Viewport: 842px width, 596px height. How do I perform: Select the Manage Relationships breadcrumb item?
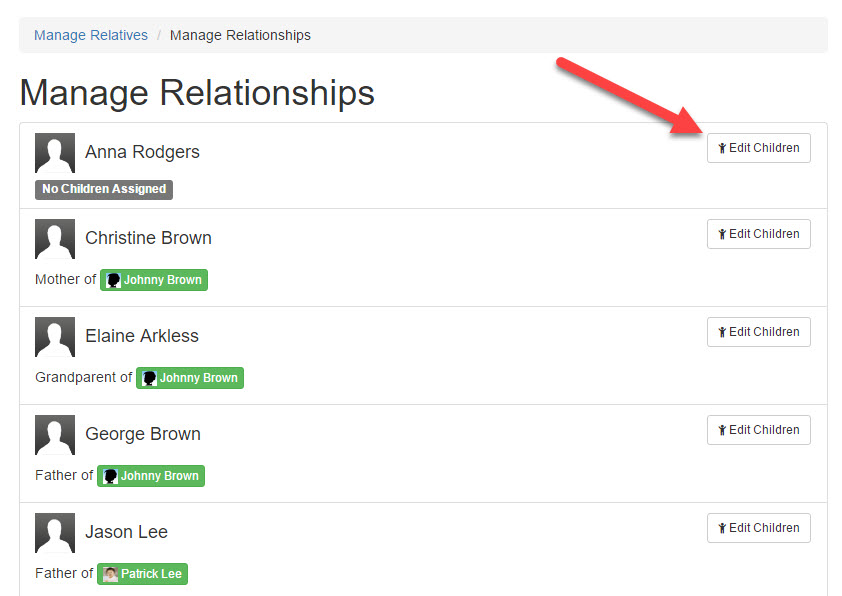[x=240, y=35]
